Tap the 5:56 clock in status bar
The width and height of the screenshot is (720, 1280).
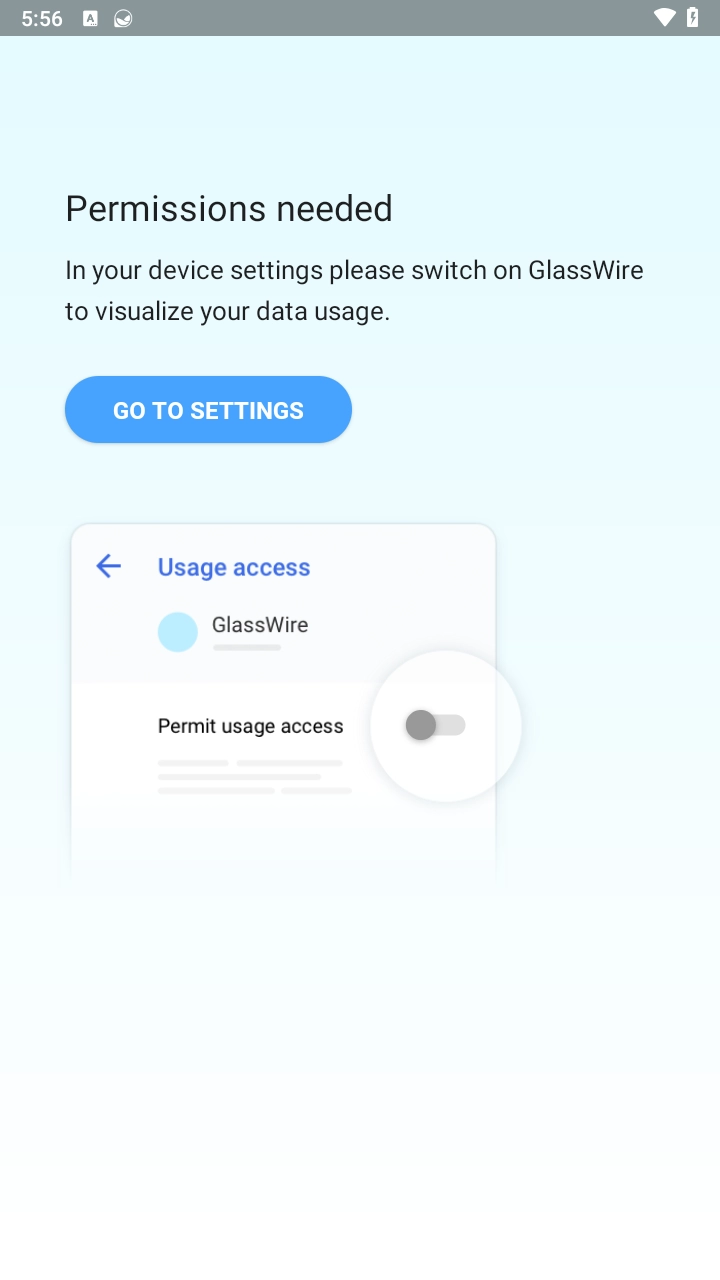[42, 18]
